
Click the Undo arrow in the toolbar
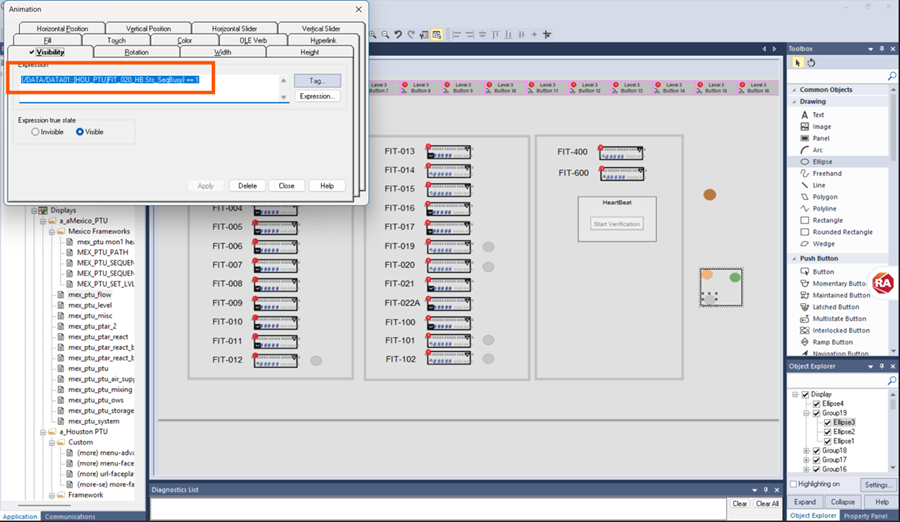[398, 35]
